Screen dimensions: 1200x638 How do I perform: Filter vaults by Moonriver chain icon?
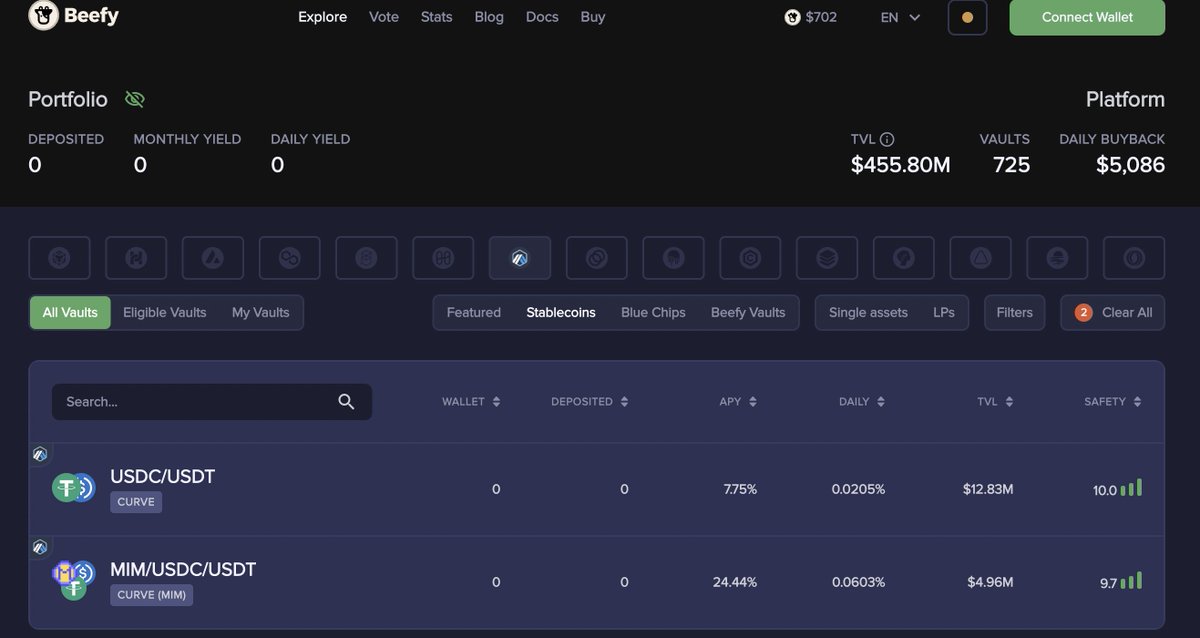click(673, 258)
